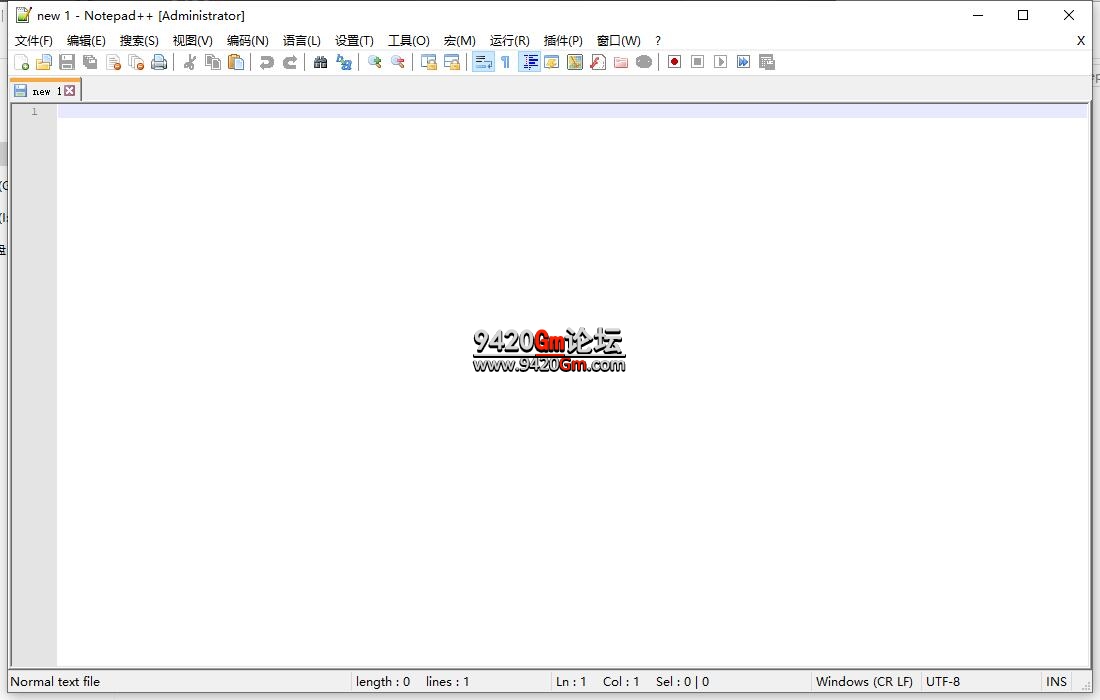
Task: Close the 'new 1' tab with its red X
Action: point(69,90)
